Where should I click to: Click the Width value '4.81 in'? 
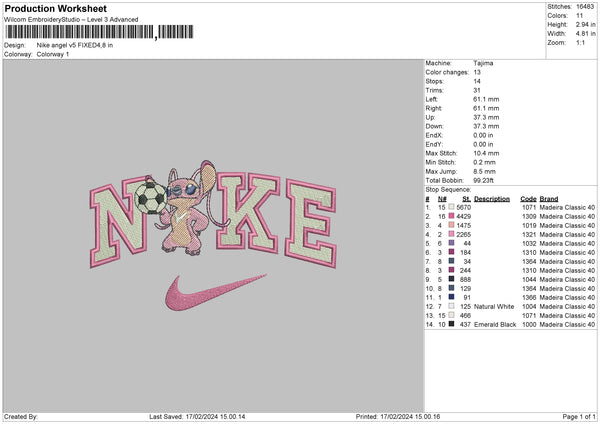pyautogui.click(x=585, y=34)
